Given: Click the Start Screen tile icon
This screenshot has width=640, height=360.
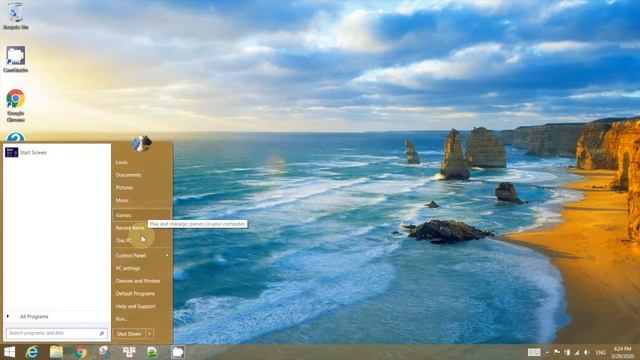Looking at the screenshot, I should point(11,152).
